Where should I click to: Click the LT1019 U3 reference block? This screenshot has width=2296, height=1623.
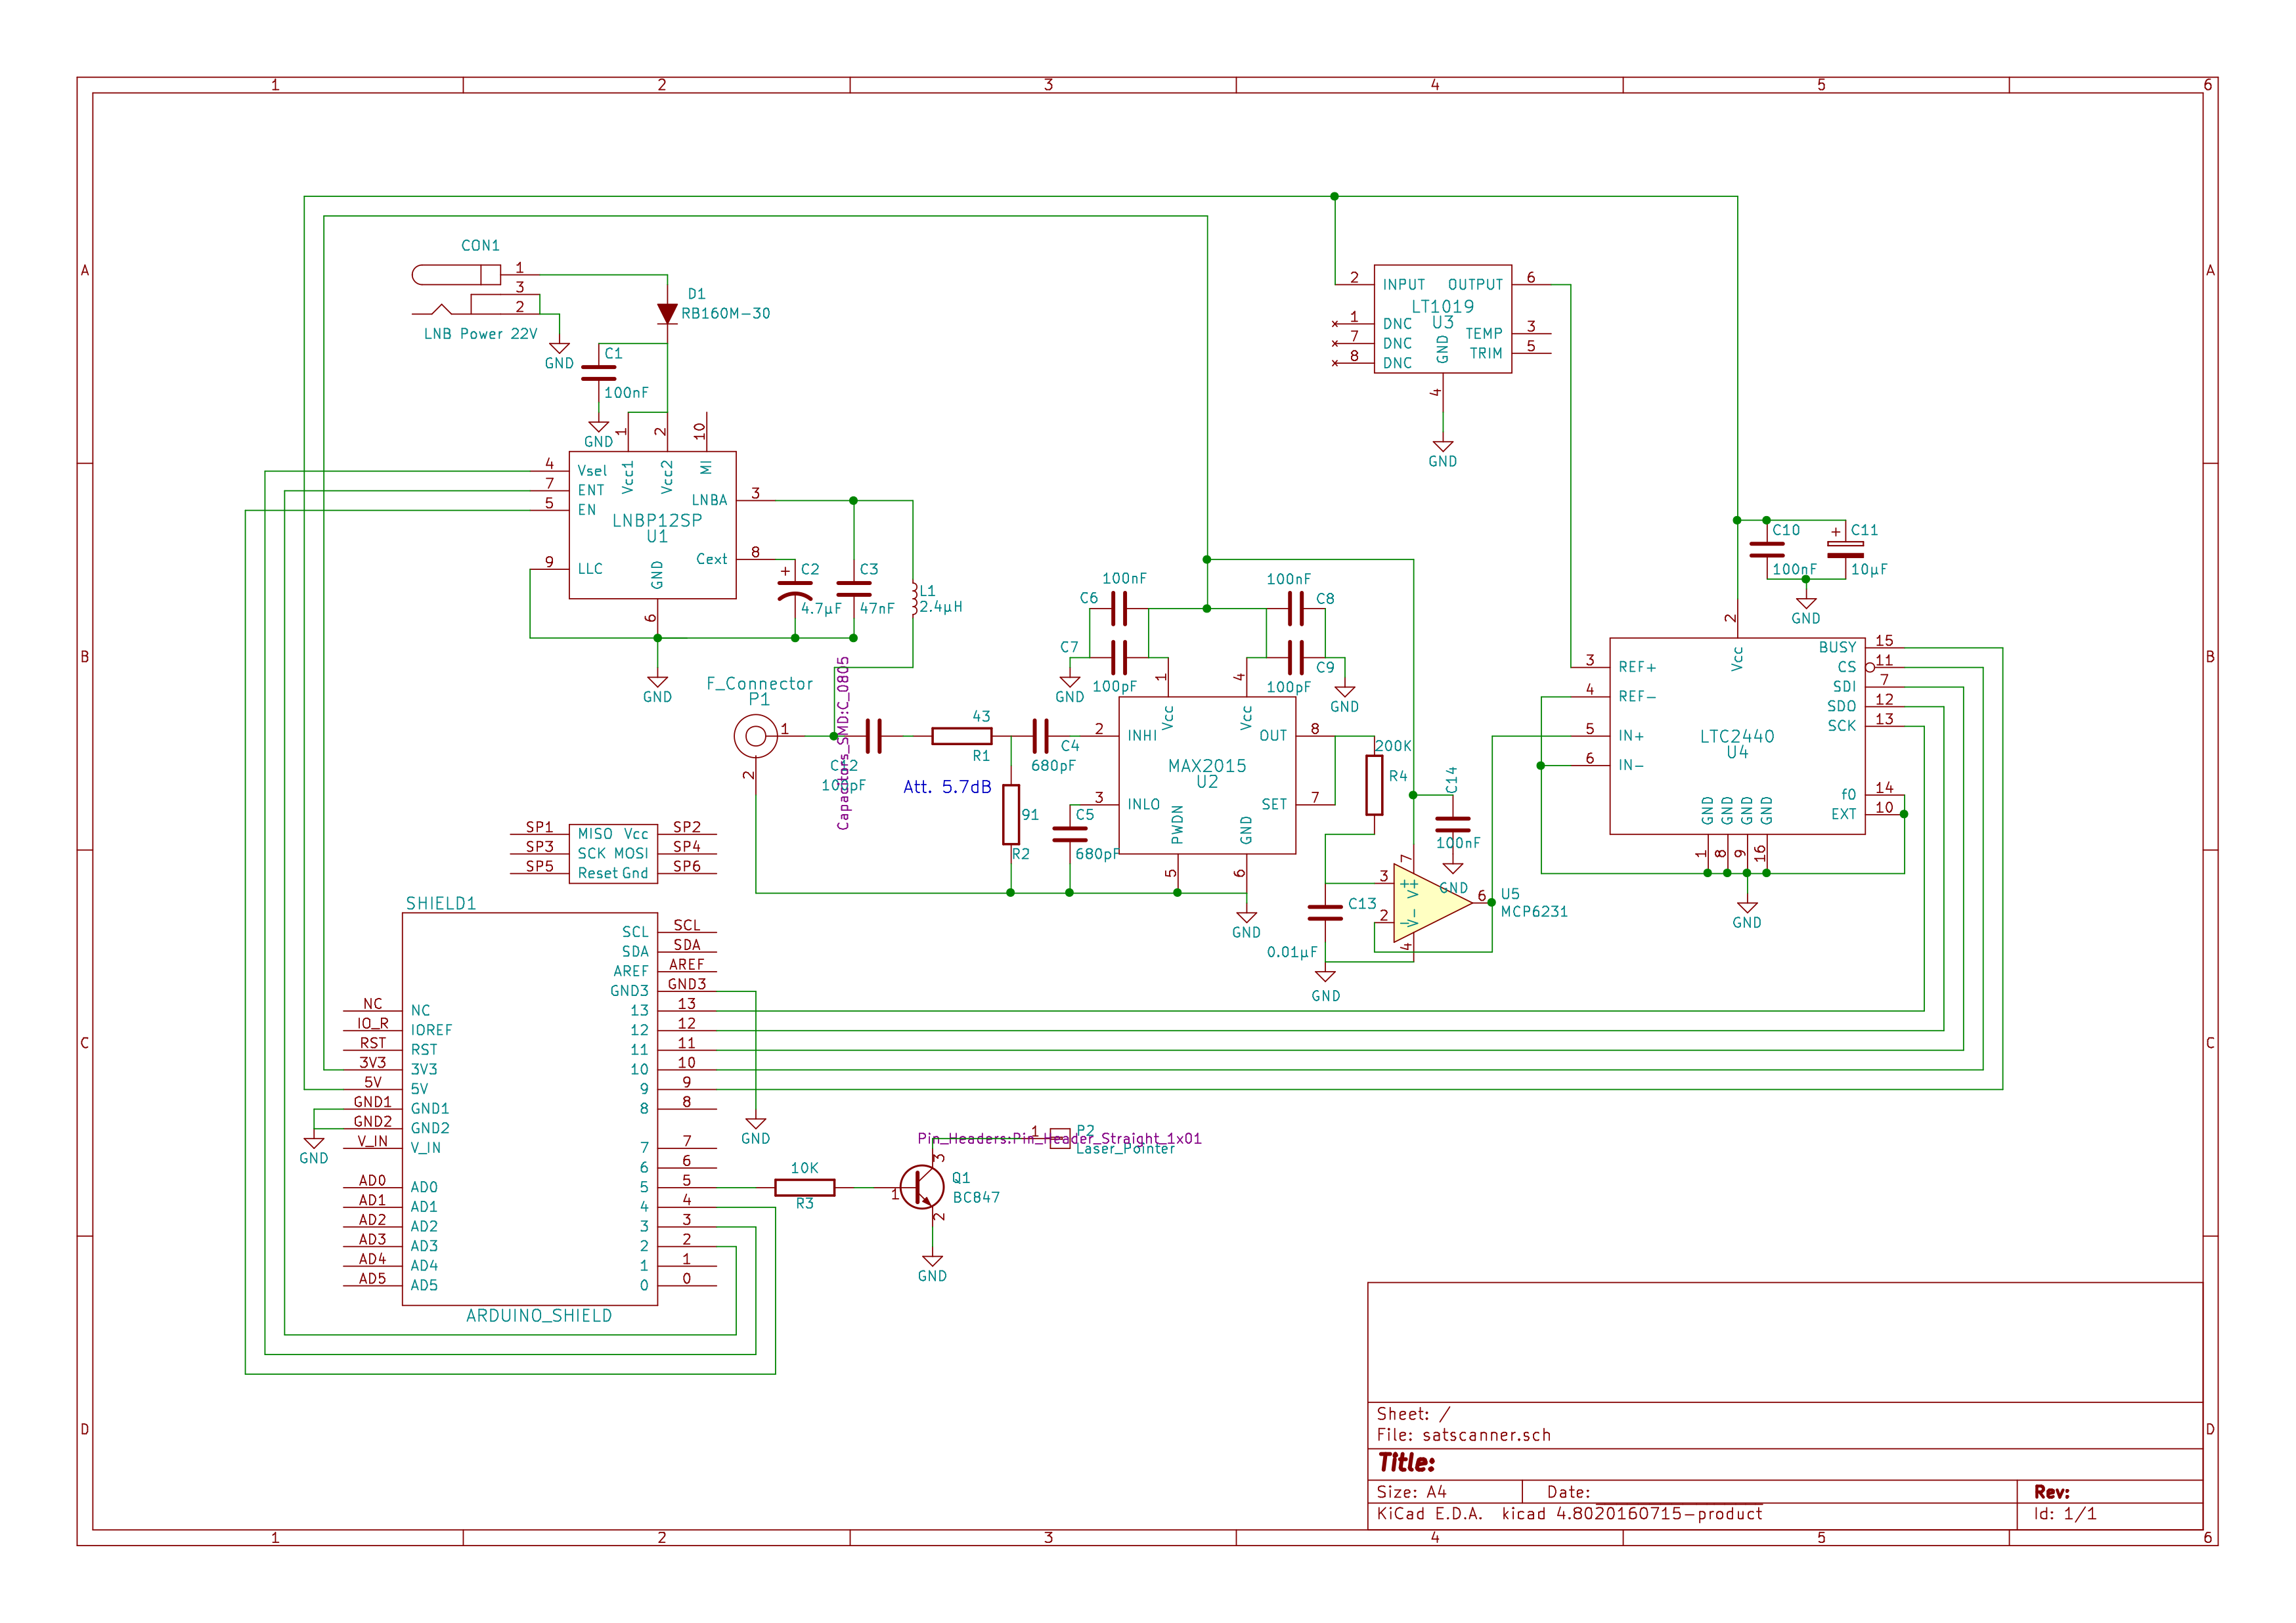[x=1442, y=318]
